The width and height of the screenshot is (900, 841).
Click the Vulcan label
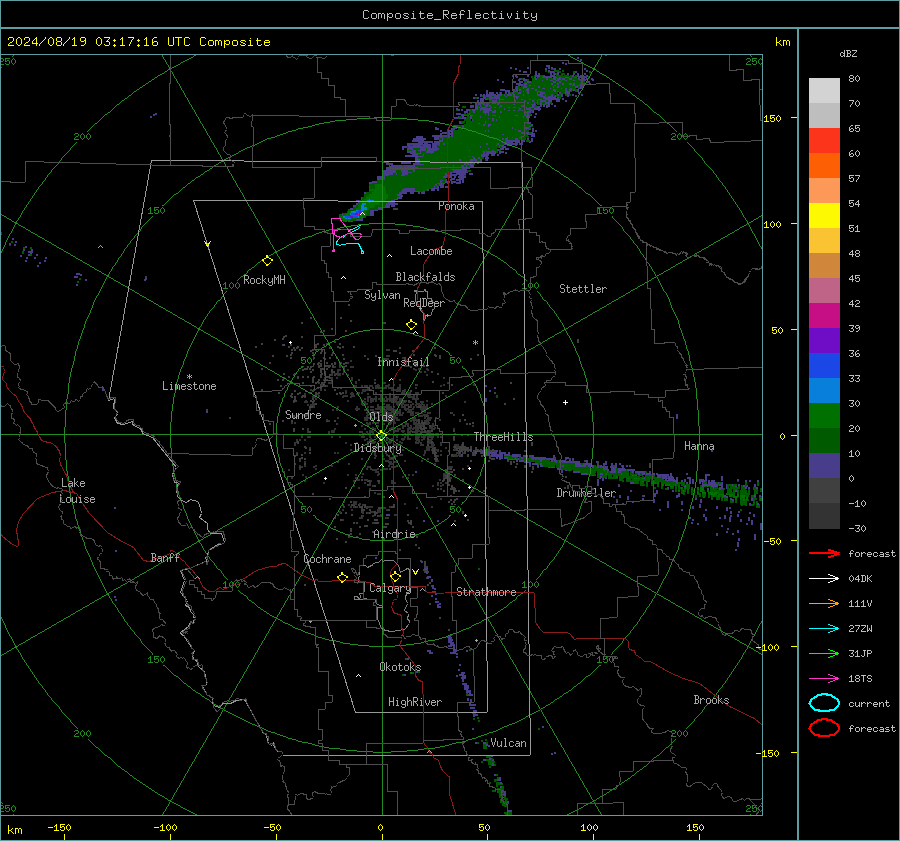click(x=508, y=743)
